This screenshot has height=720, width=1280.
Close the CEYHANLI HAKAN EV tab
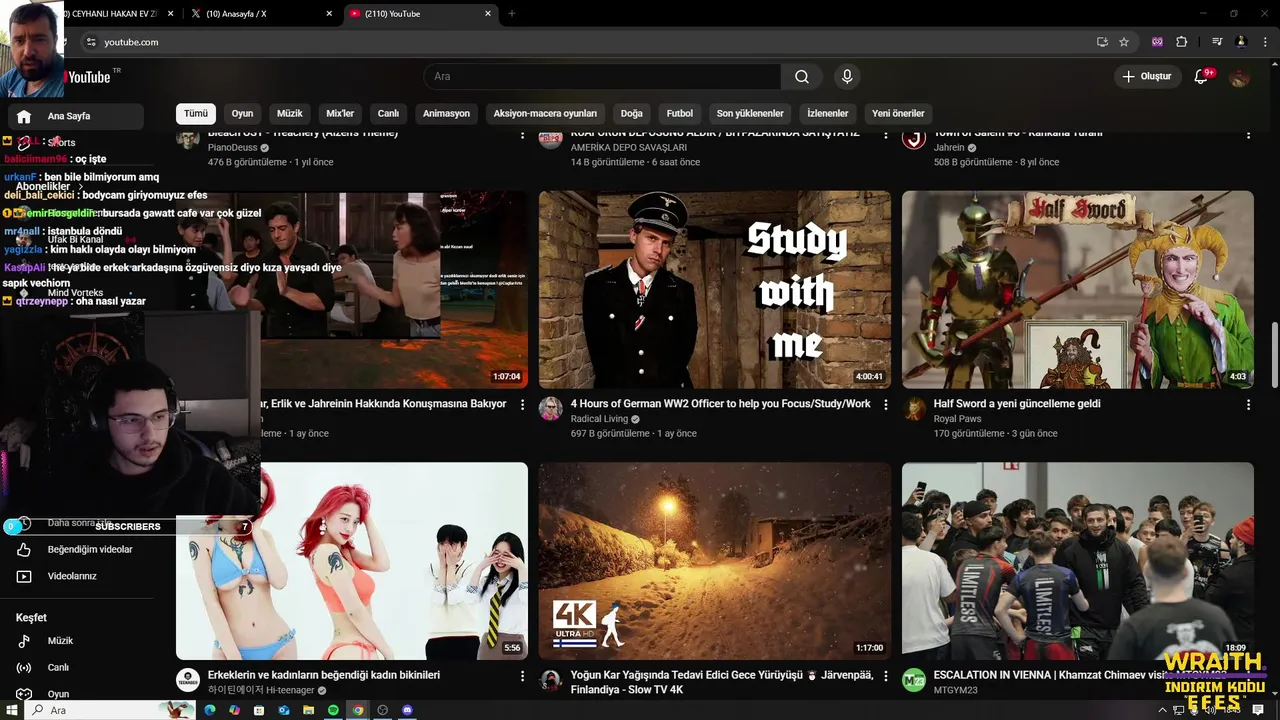pyautogui.click(x=170, y=14)
